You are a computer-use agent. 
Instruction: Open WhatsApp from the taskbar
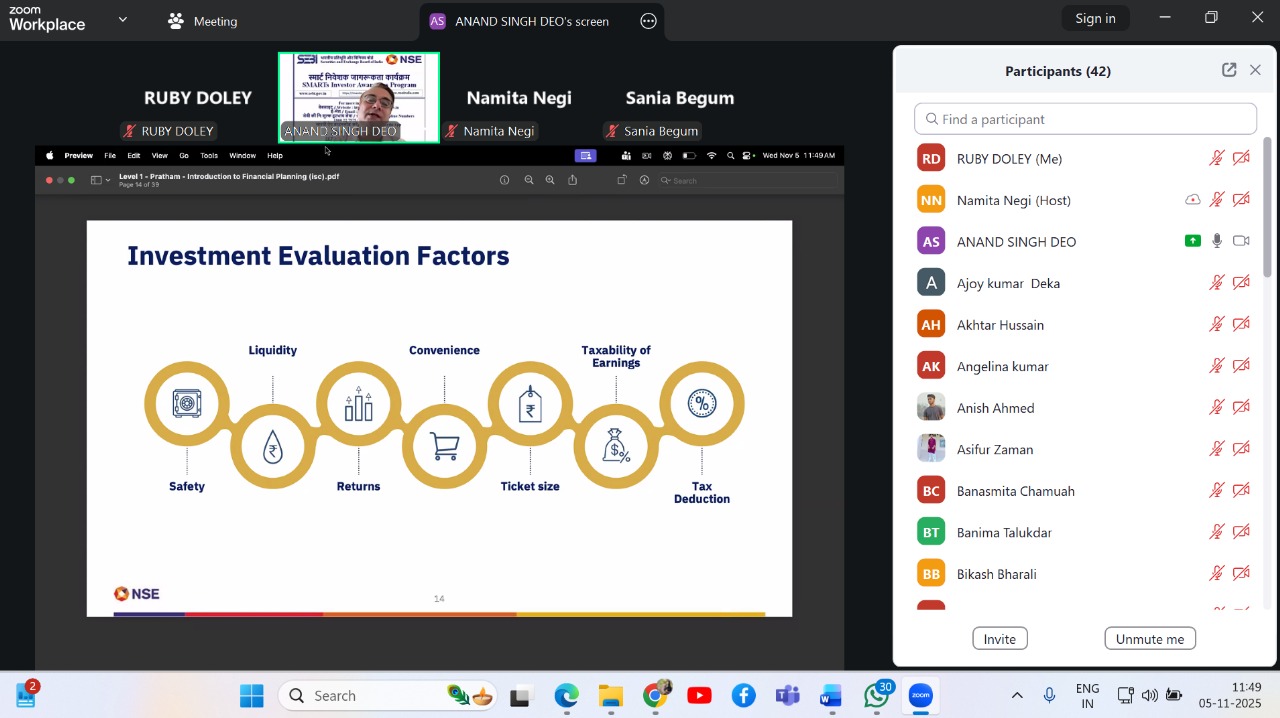pos(876,696)
